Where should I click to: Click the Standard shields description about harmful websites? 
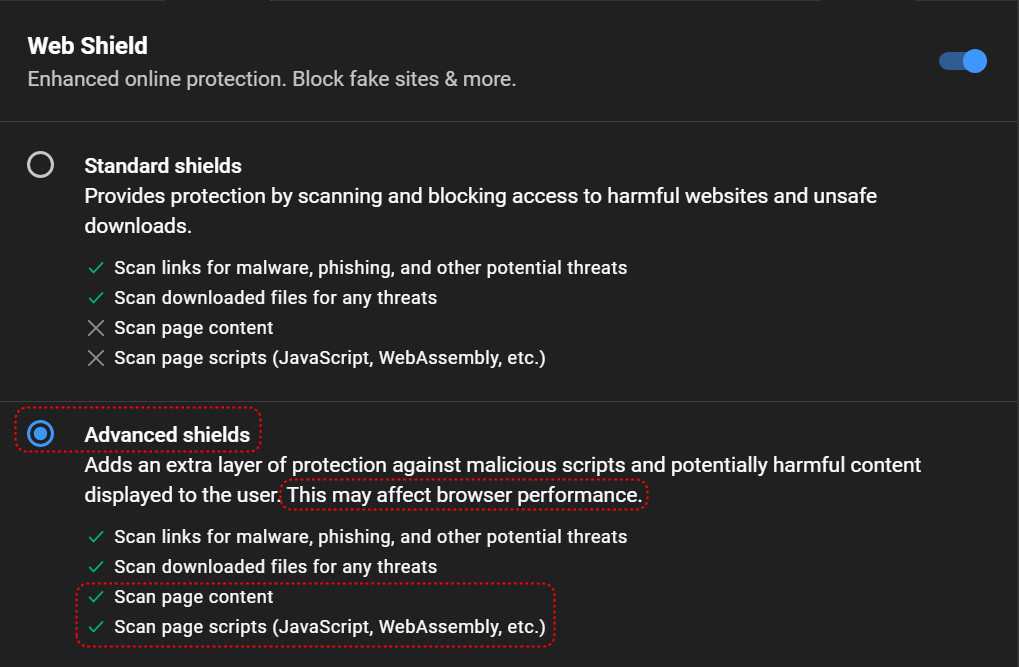(x=480, y=196)
